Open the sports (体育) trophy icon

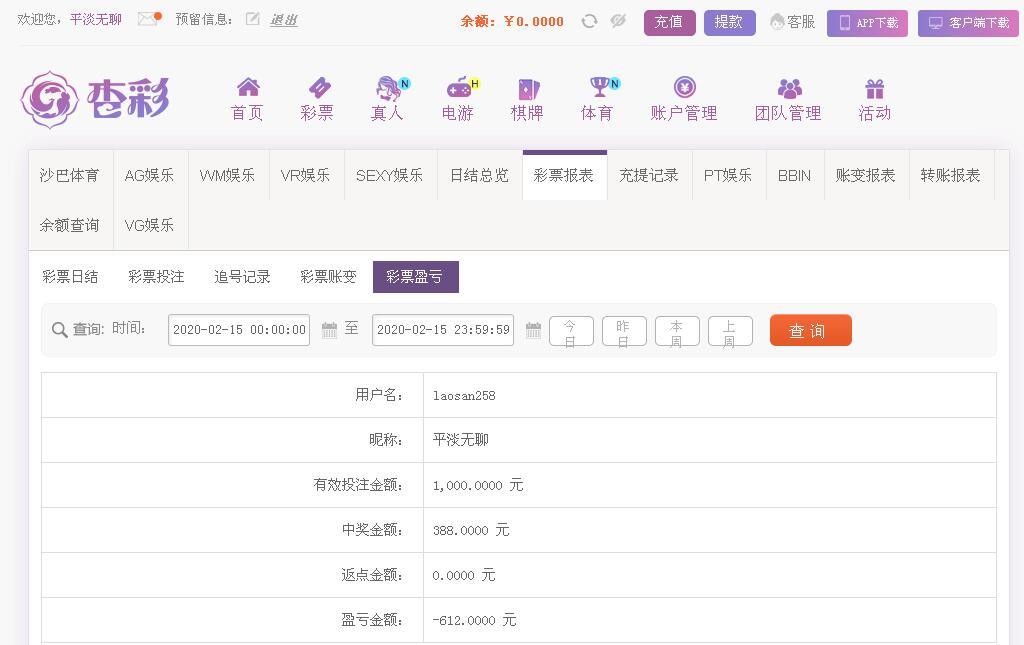(x=598, y=88)
